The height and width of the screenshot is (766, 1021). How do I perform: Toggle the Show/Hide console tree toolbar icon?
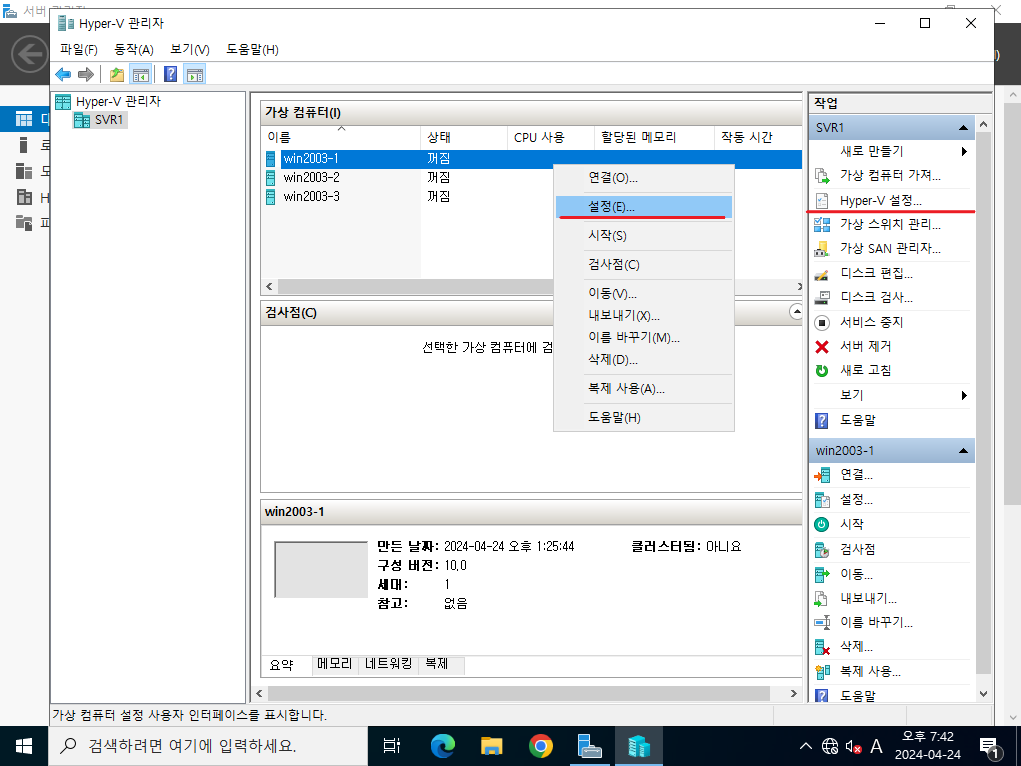[141, 74]
